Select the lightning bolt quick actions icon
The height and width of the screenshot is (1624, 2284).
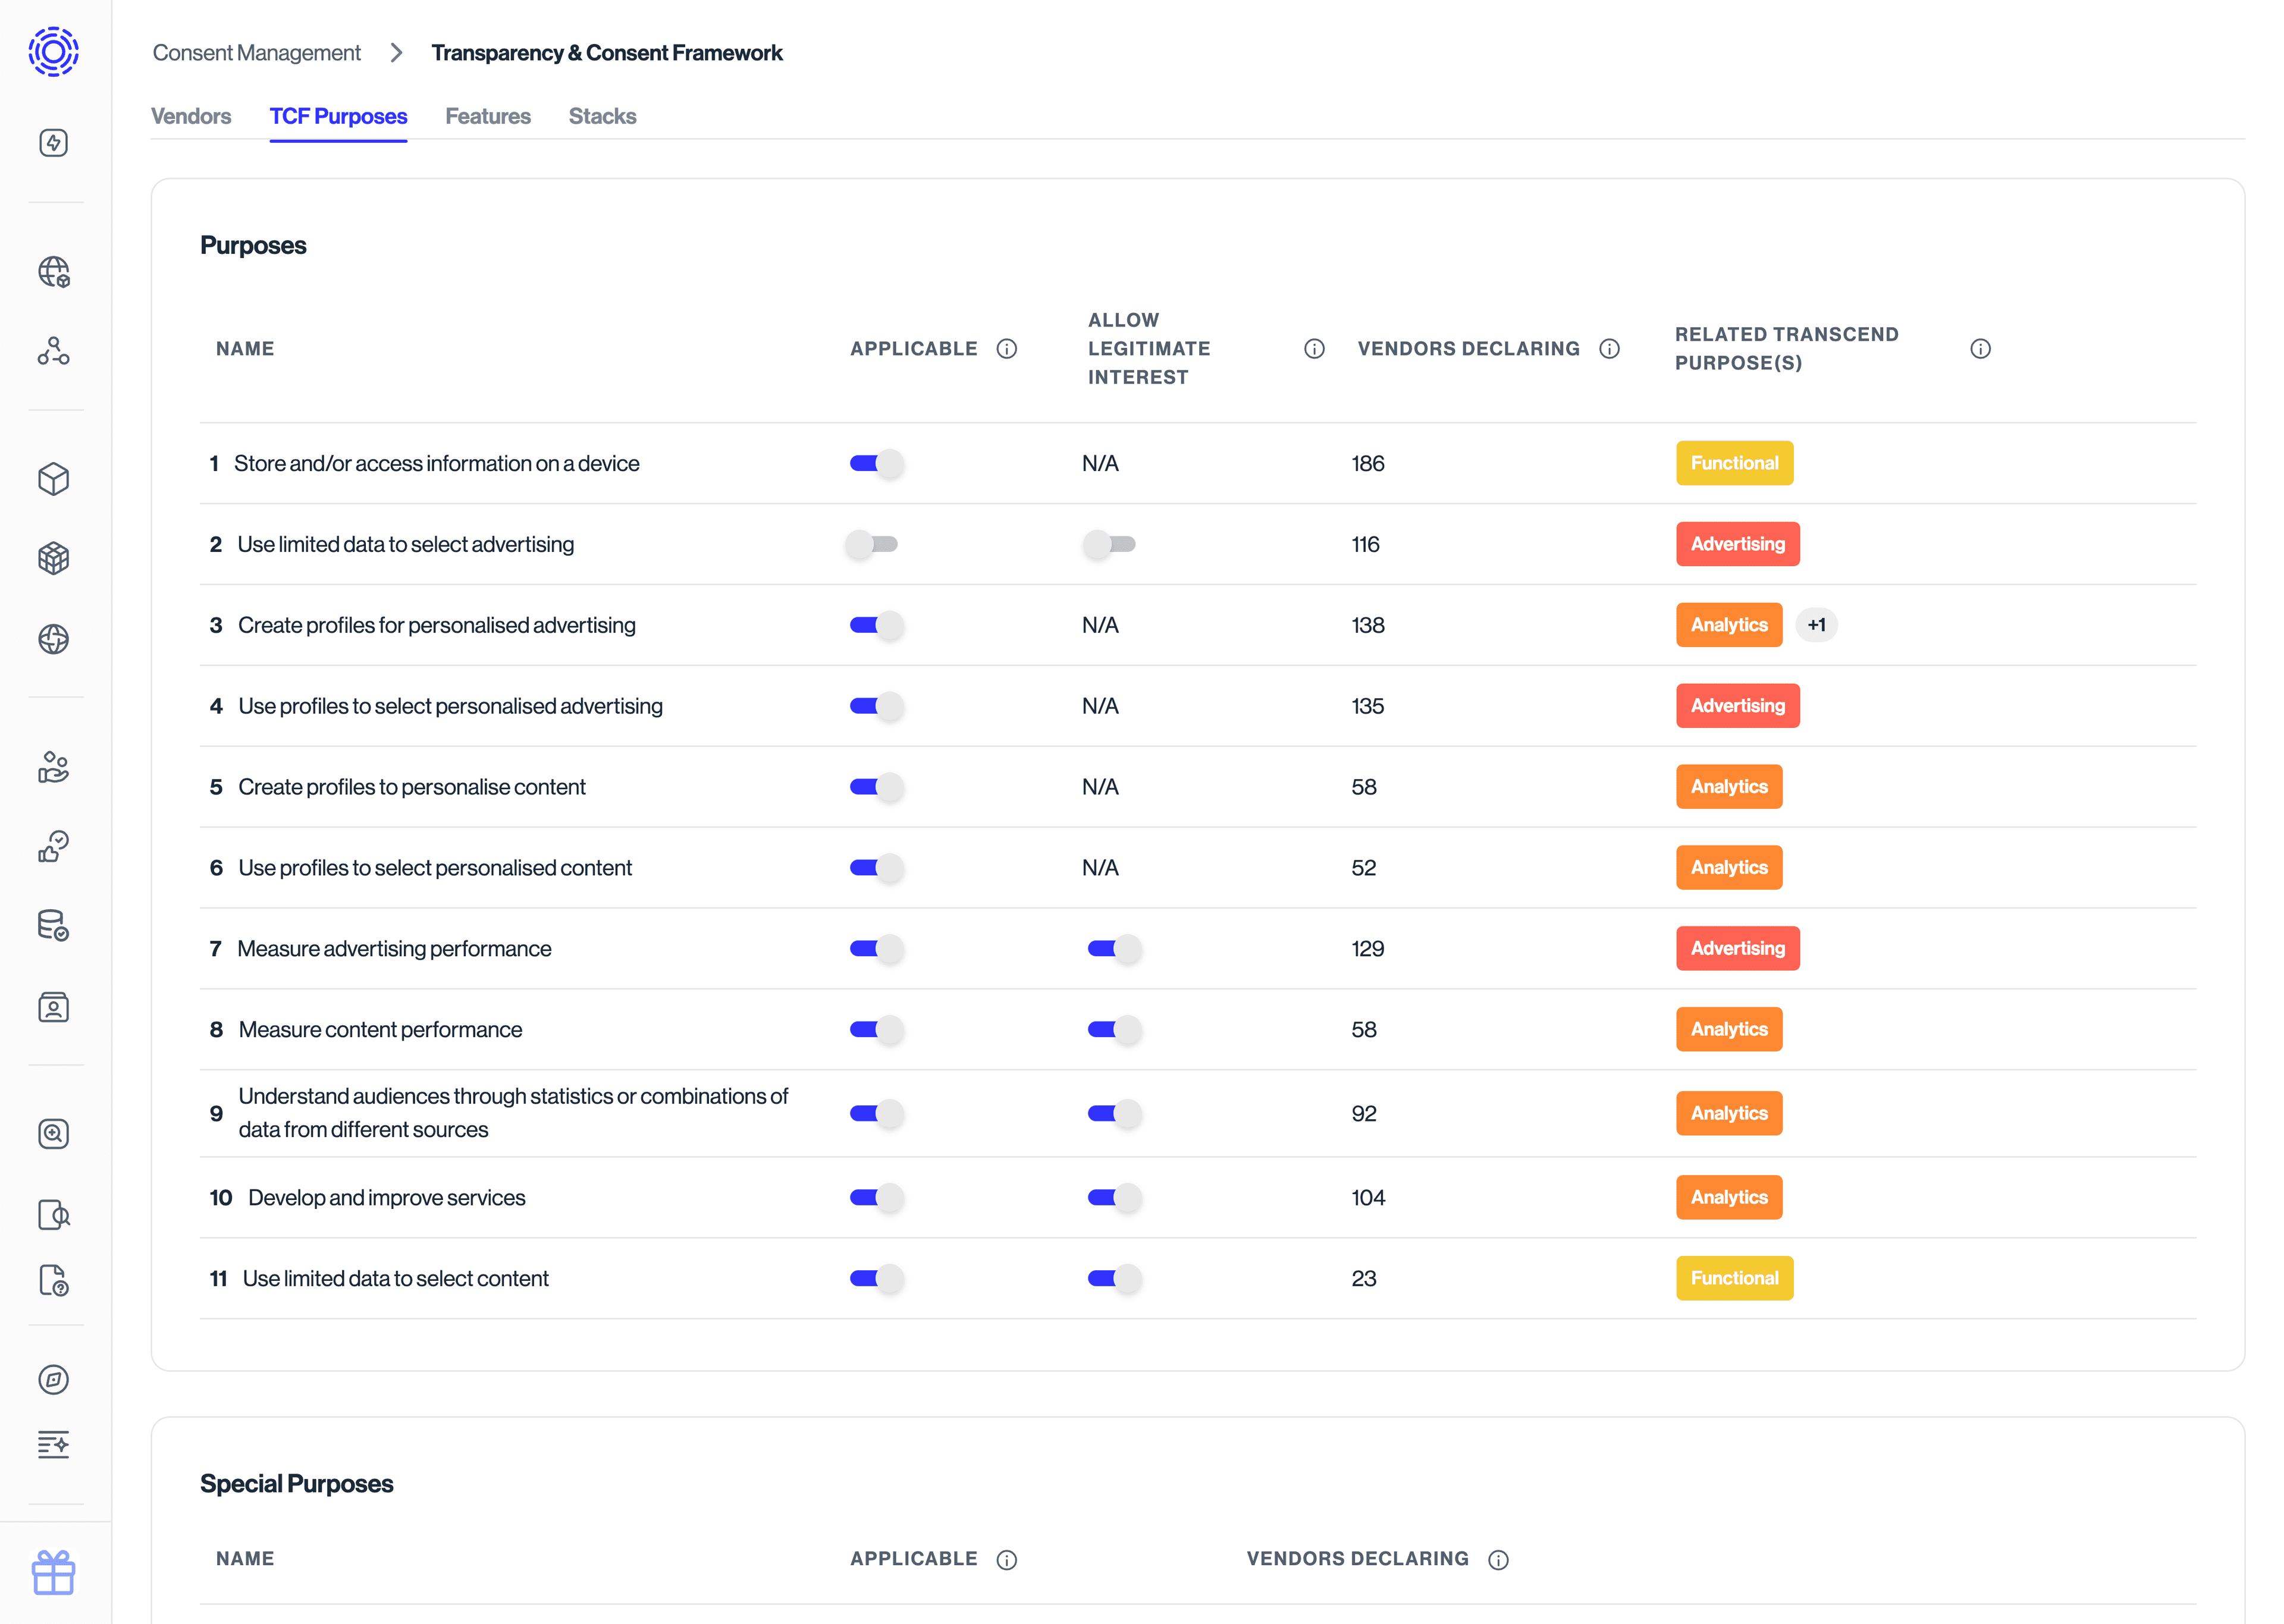pos(53,142)
